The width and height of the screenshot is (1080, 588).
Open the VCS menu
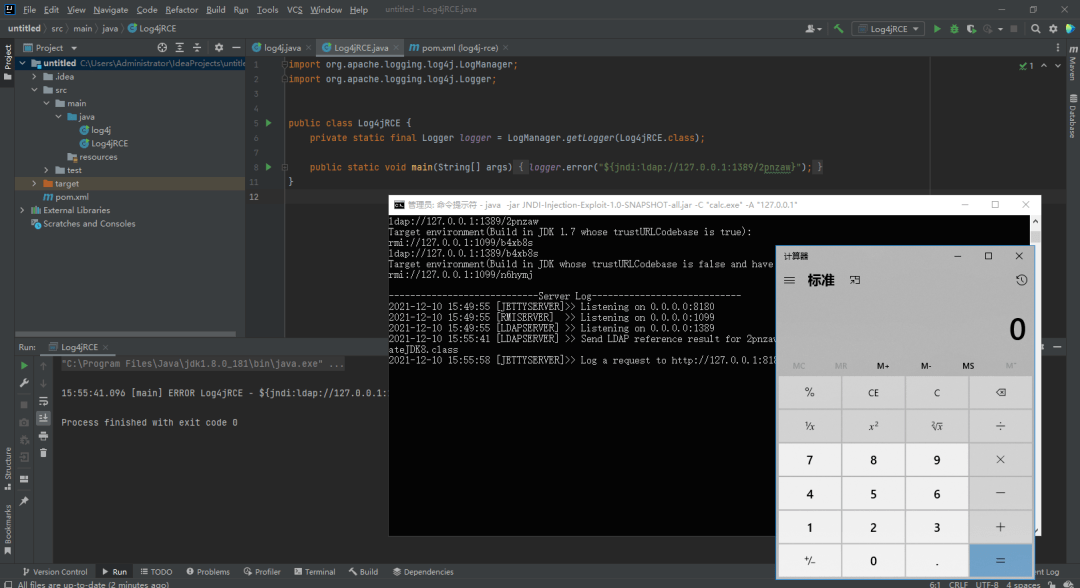pyautogui.click(x=294, y=10)
